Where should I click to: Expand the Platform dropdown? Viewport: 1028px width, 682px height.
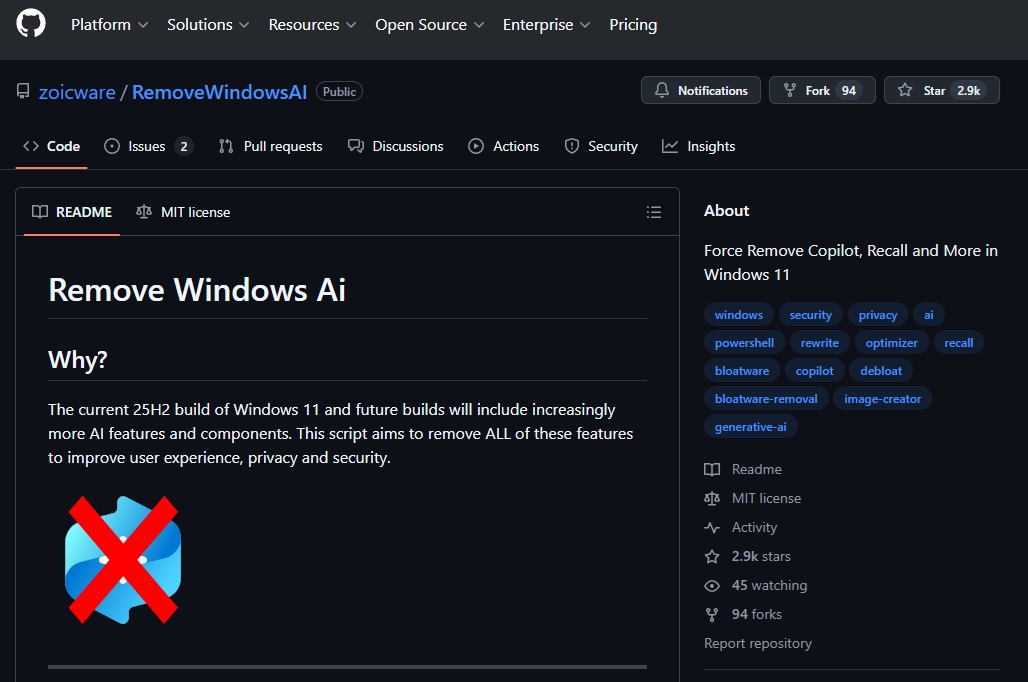tap(108, 24)
